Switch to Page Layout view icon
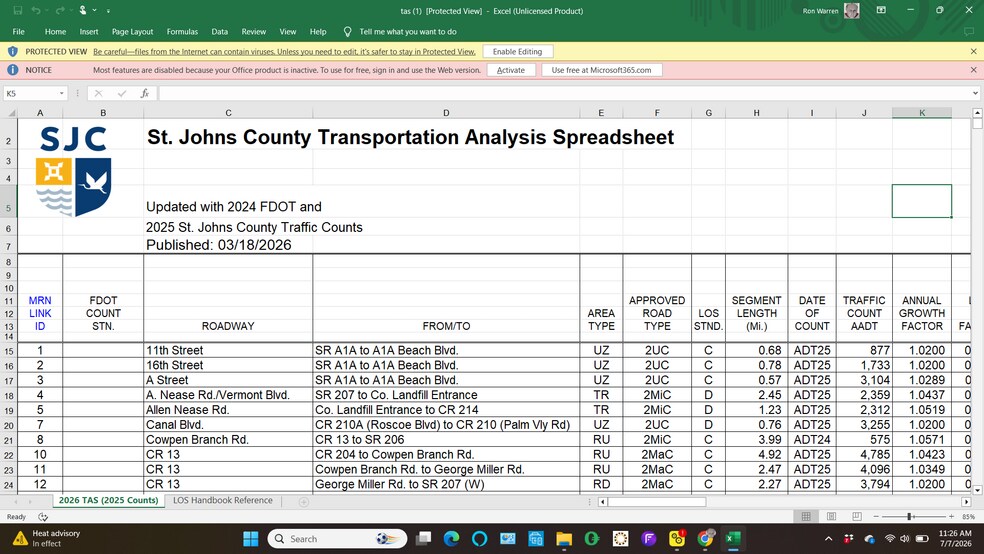984x554 pixels. (x=832, y=516)
